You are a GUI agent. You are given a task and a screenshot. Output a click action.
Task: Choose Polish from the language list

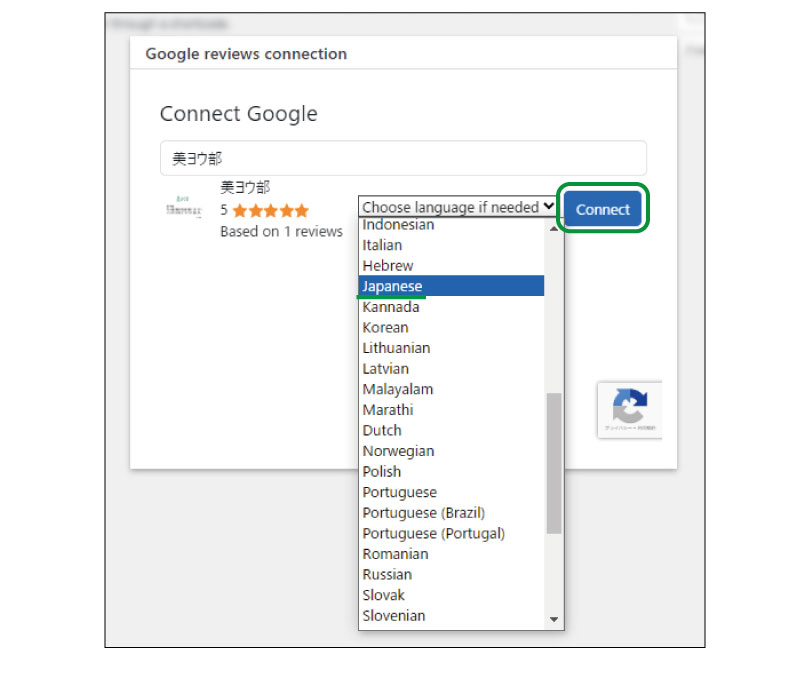381,472
